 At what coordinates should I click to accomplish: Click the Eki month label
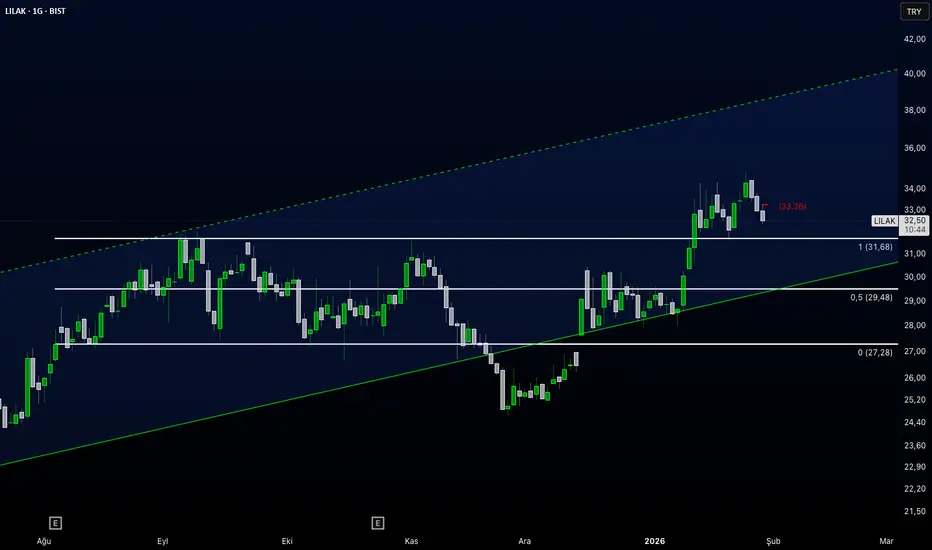[287, 541]
